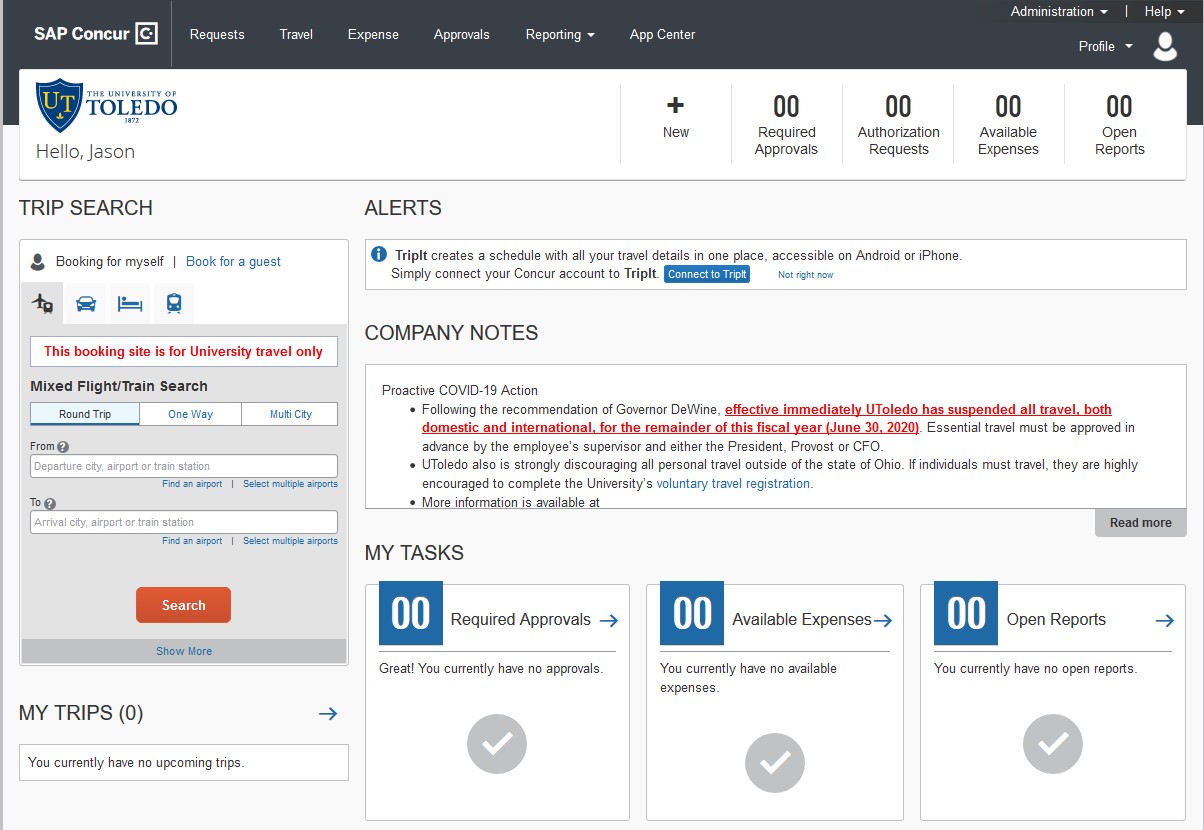Click the Available Expenses checkmark circle
Viewport: 1204px width, 830px height.
pyautogui.click(x=775, y=763)
